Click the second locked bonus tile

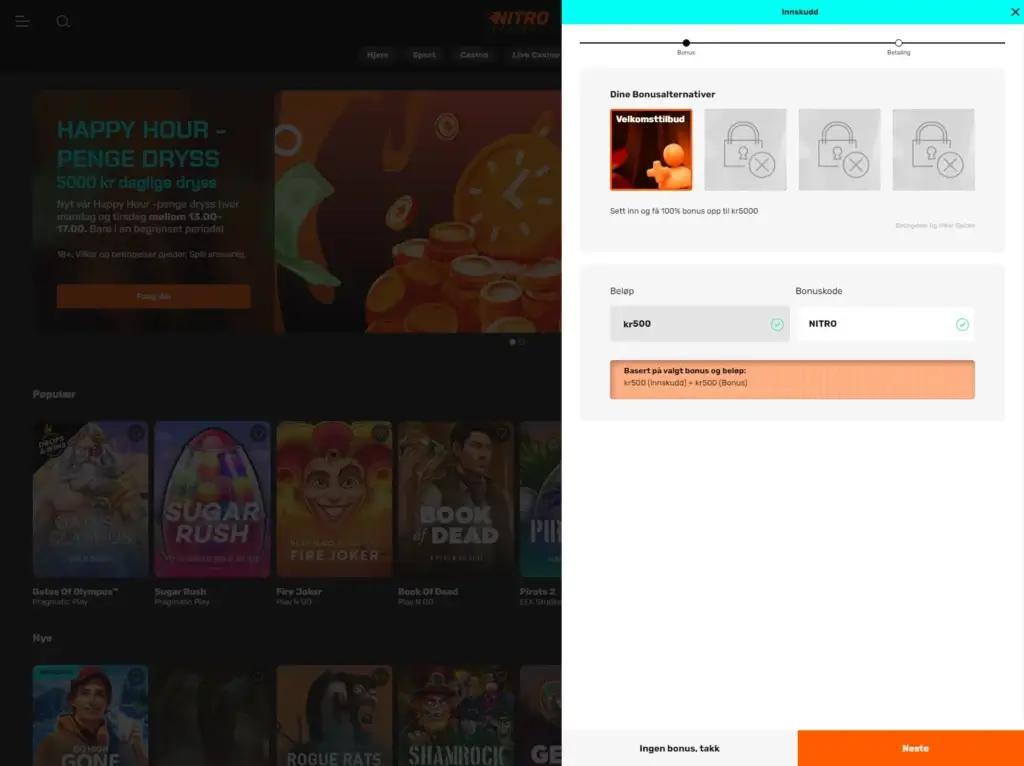point(839,150)
